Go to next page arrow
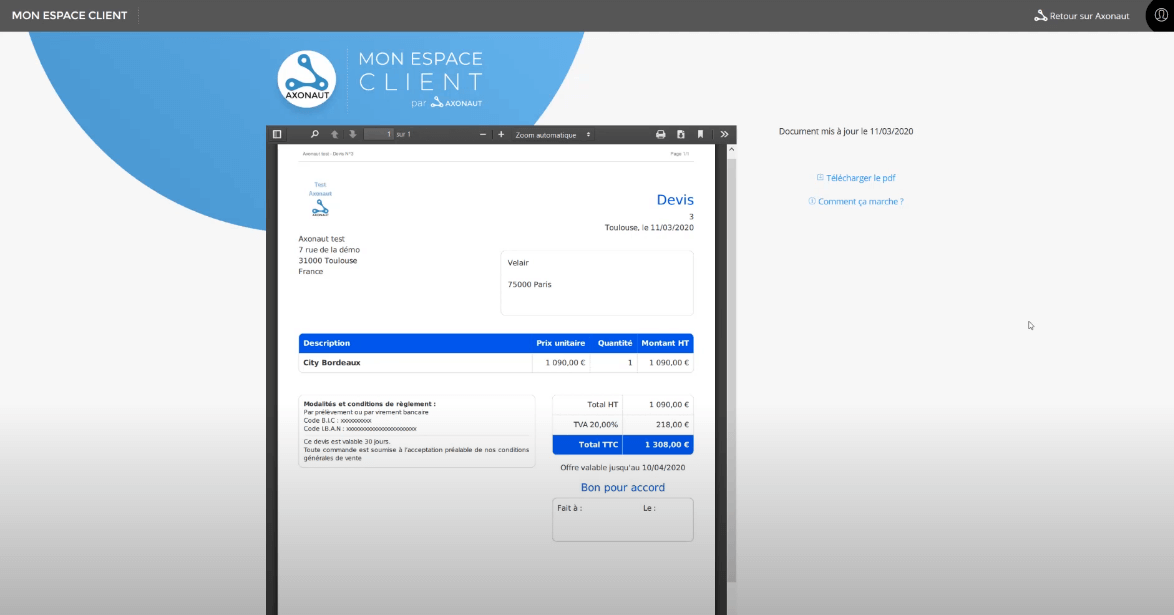1174x615 pixels. pos(353,134)
